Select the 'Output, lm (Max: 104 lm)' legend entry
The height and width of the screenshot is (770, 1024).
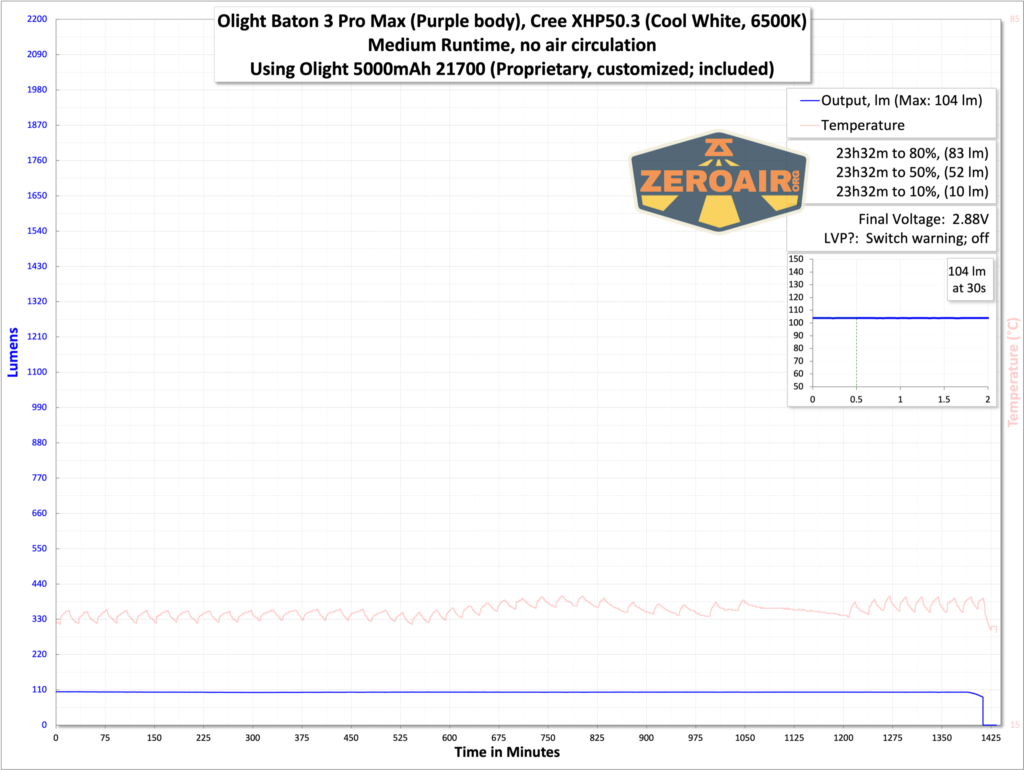pyautogui.click(x=892, y=101)
